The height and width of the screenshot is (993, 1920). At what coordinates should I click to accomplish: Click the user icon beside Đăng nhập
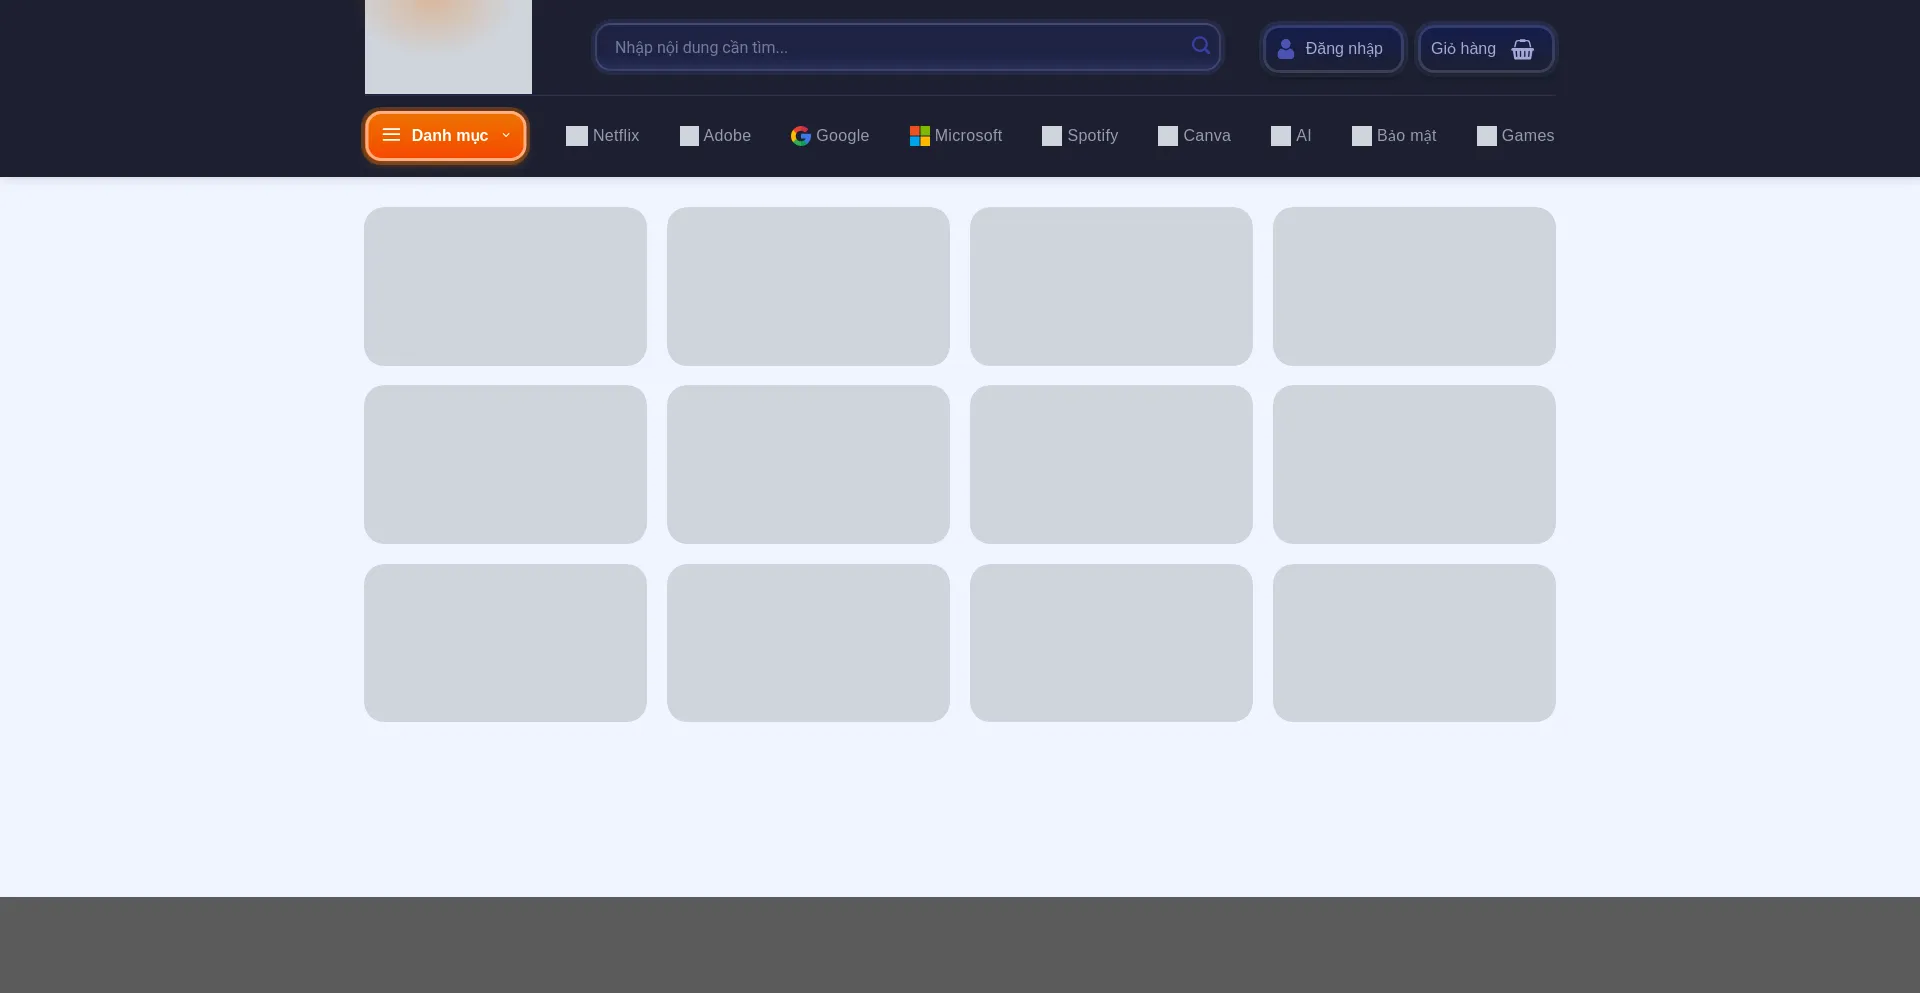pos(1286,49)
